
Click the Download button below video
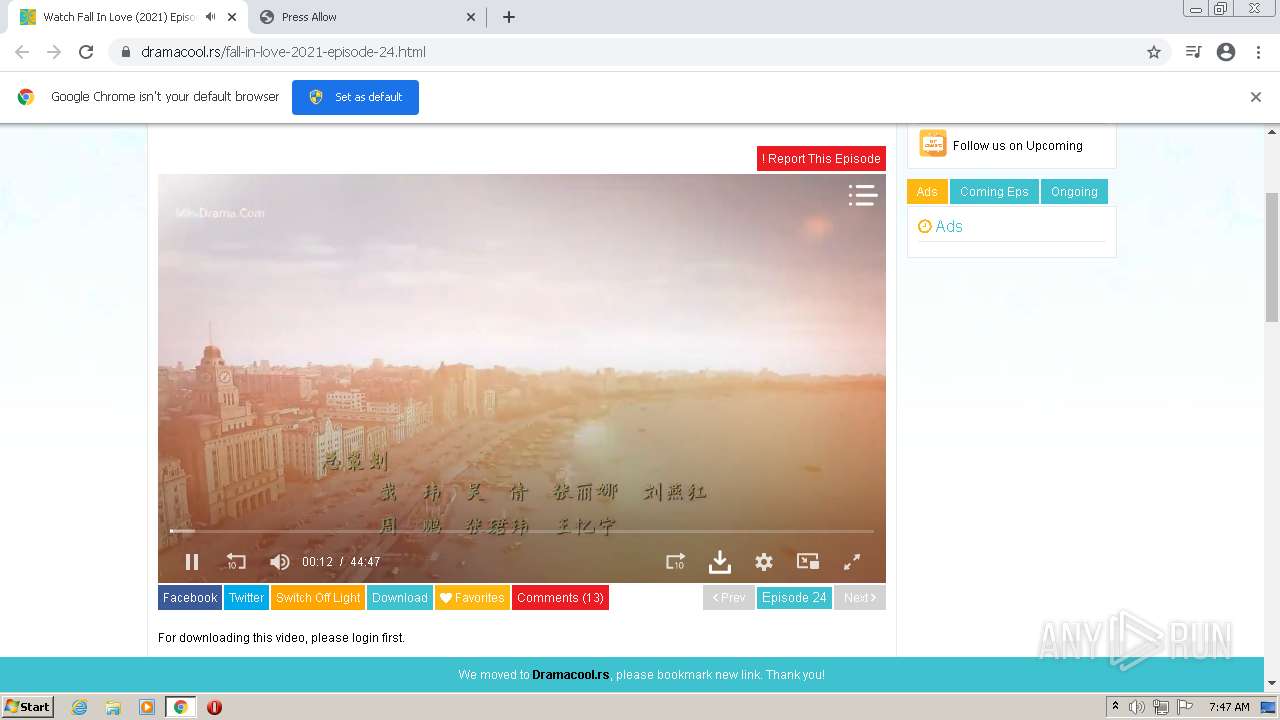[x=400, y=598]
